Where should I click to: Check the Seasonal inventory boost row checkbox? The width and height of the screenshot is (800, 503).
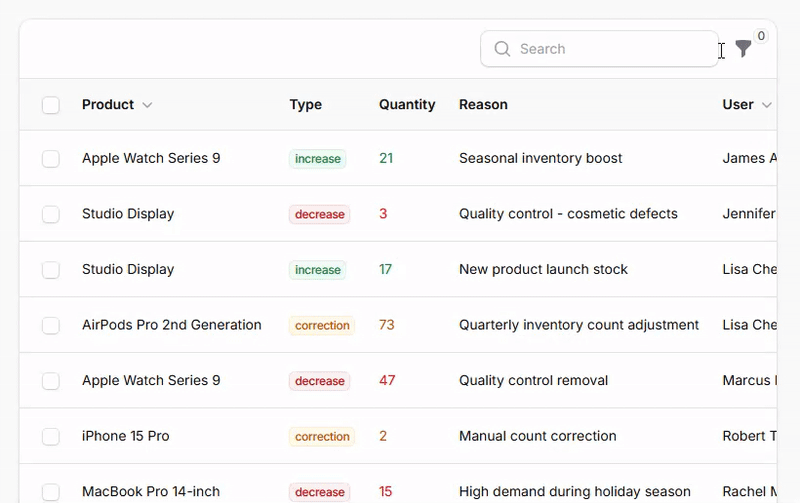click(x=51, y=159)
